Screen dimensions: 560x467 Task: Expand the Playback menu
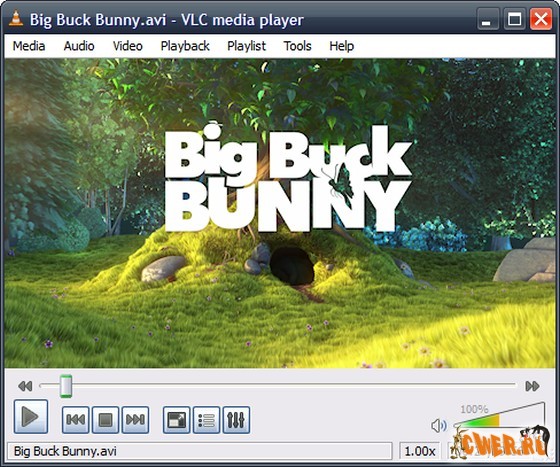point(185,46)
